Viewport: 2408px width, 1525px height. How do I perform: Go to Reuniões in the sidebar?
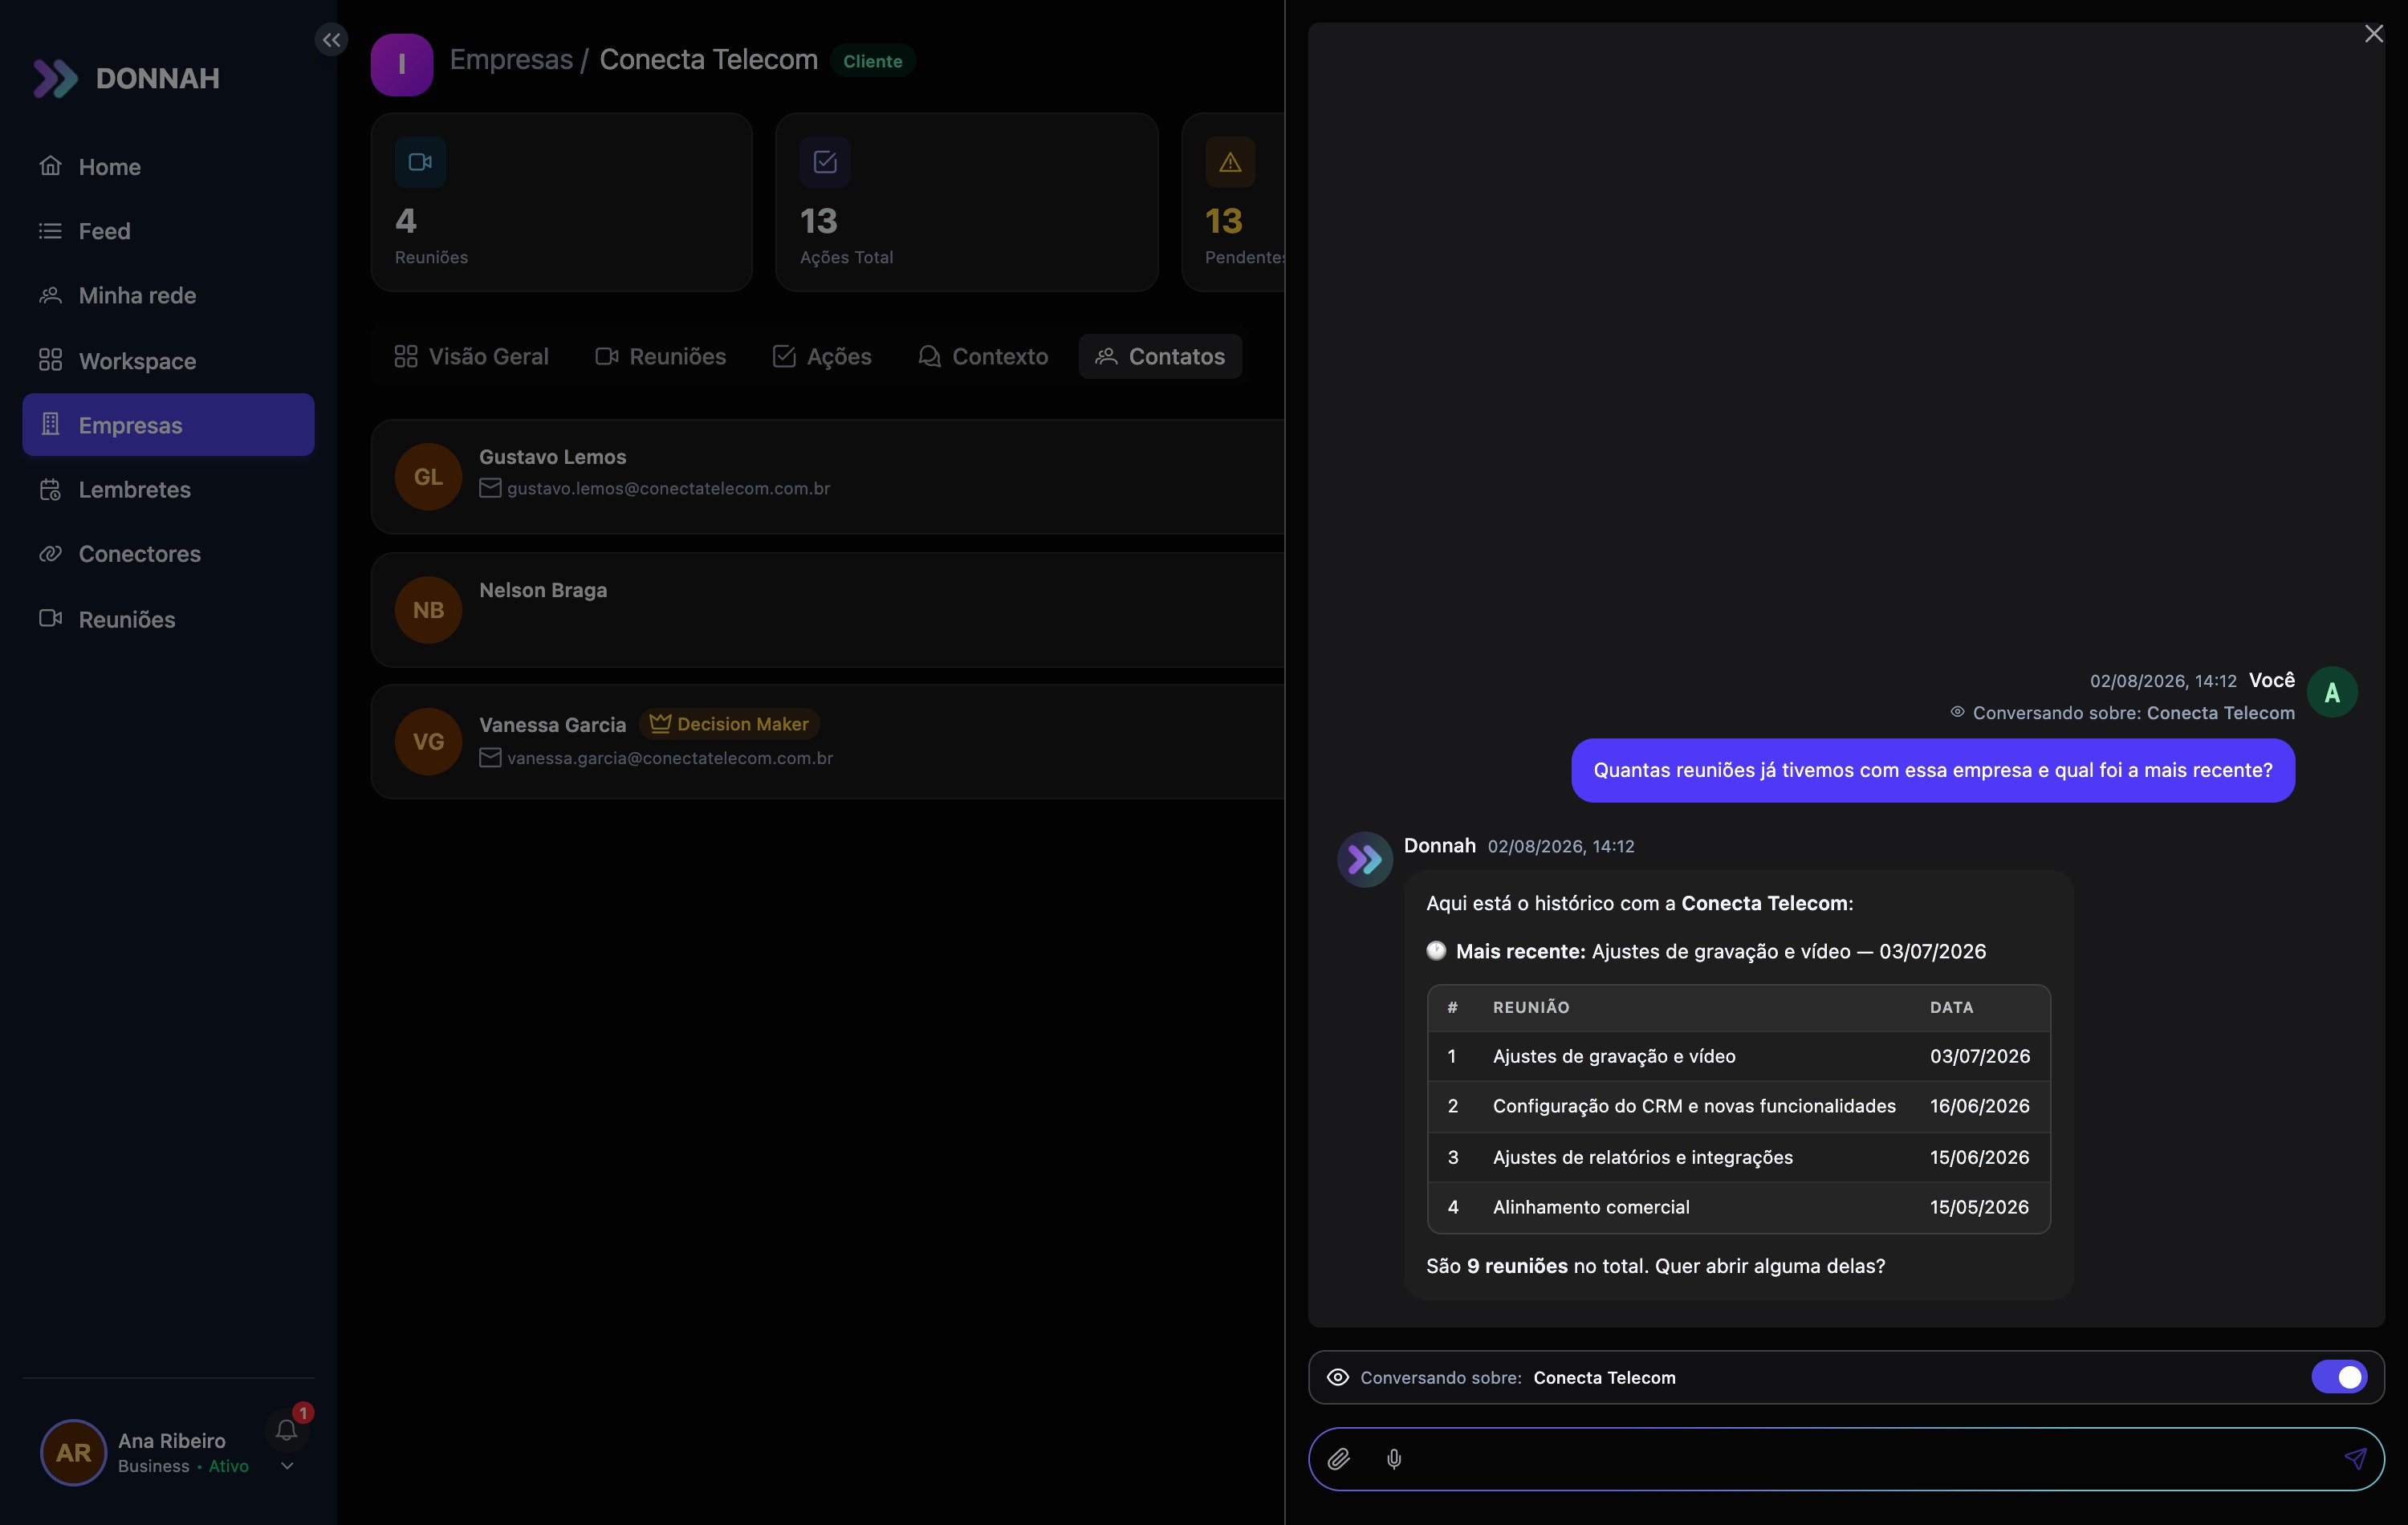pyautogui.click(x=168, y=620)
